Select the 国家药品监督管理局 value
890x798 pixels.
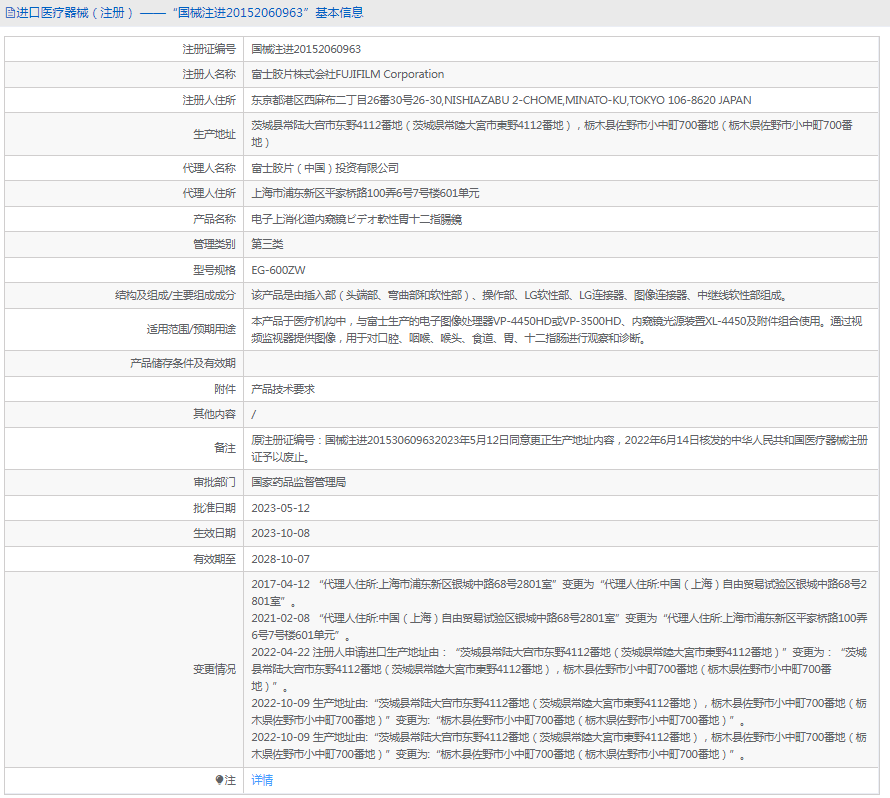coord(299,482)
